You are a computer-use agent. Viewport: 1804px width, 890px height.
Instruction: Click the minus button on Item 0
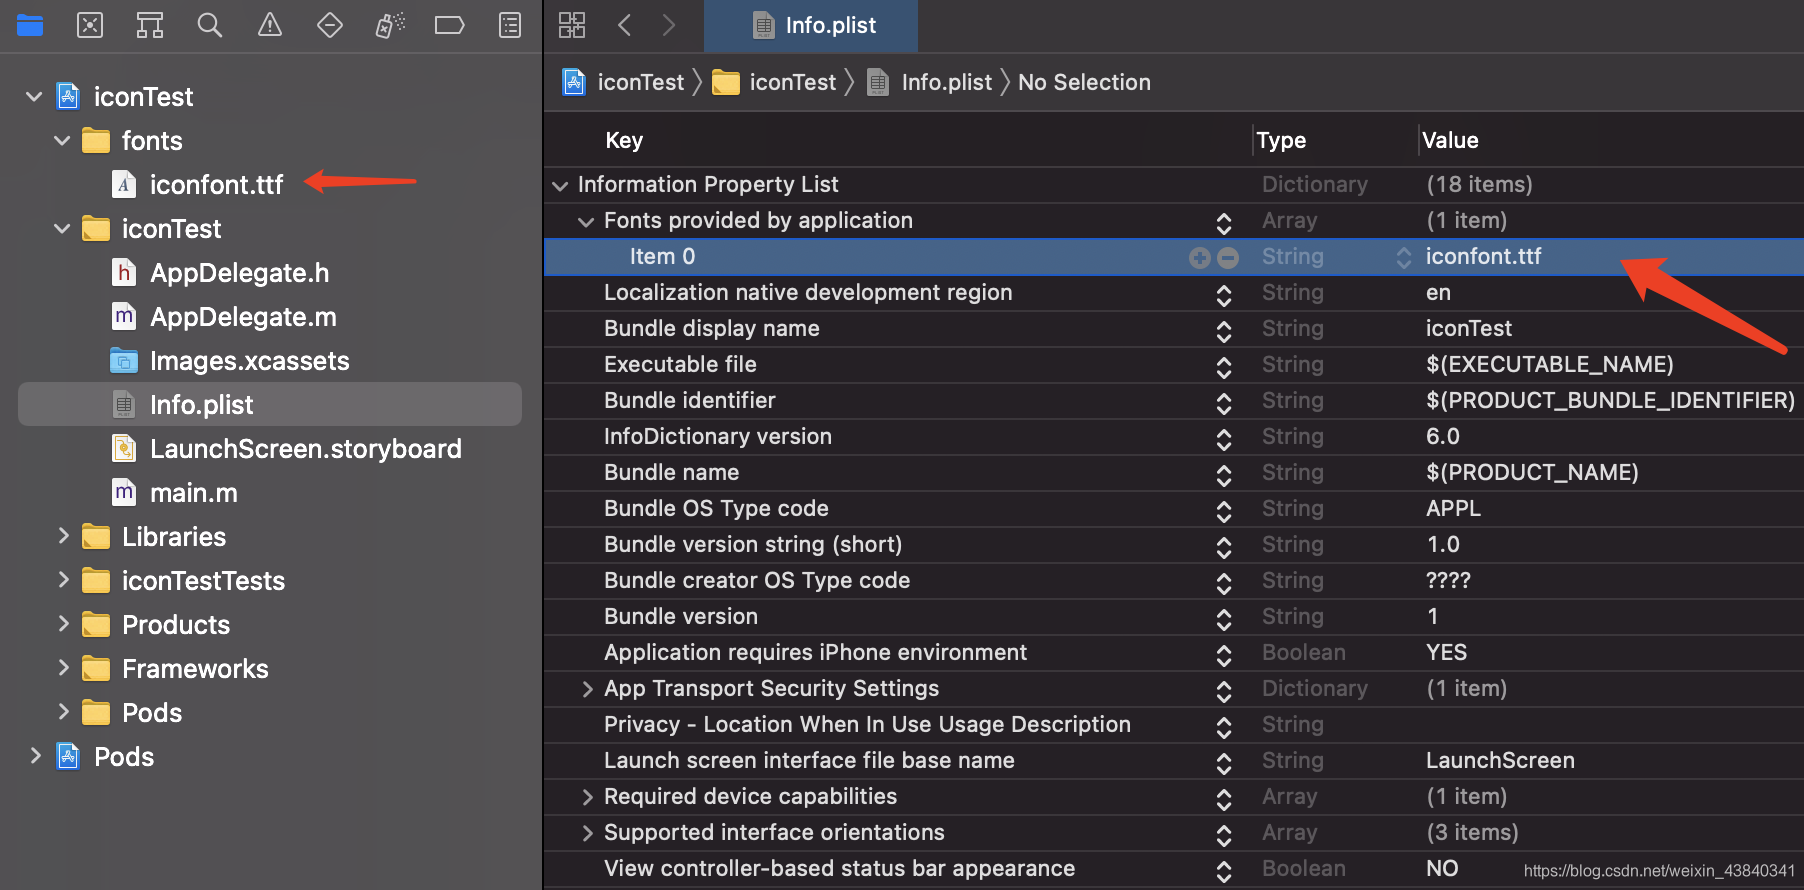coord(1228,258)
